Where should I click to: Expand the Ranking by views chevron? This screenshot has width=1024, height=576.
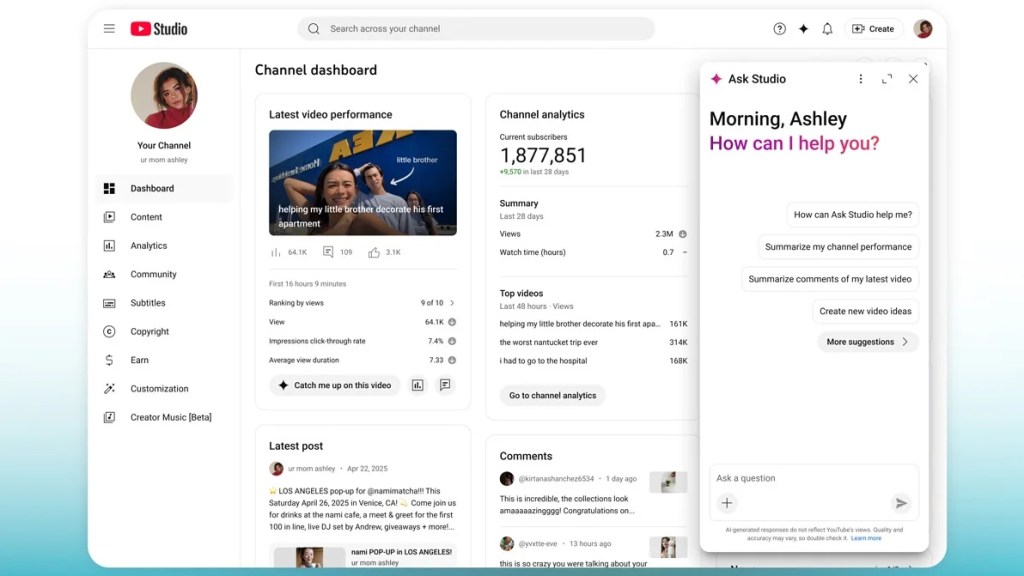(x=452, y=303)
